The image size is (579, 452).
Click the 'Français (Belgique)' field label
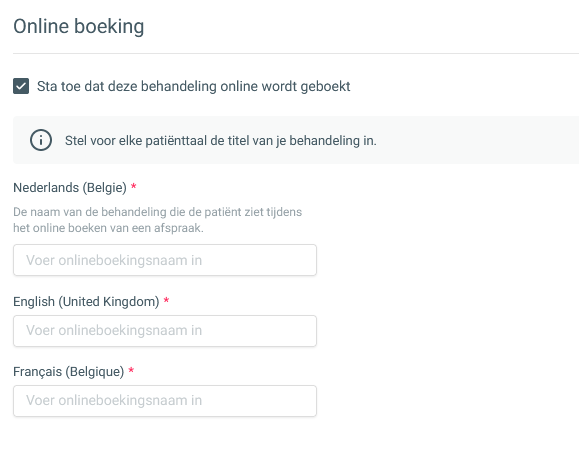69,371
